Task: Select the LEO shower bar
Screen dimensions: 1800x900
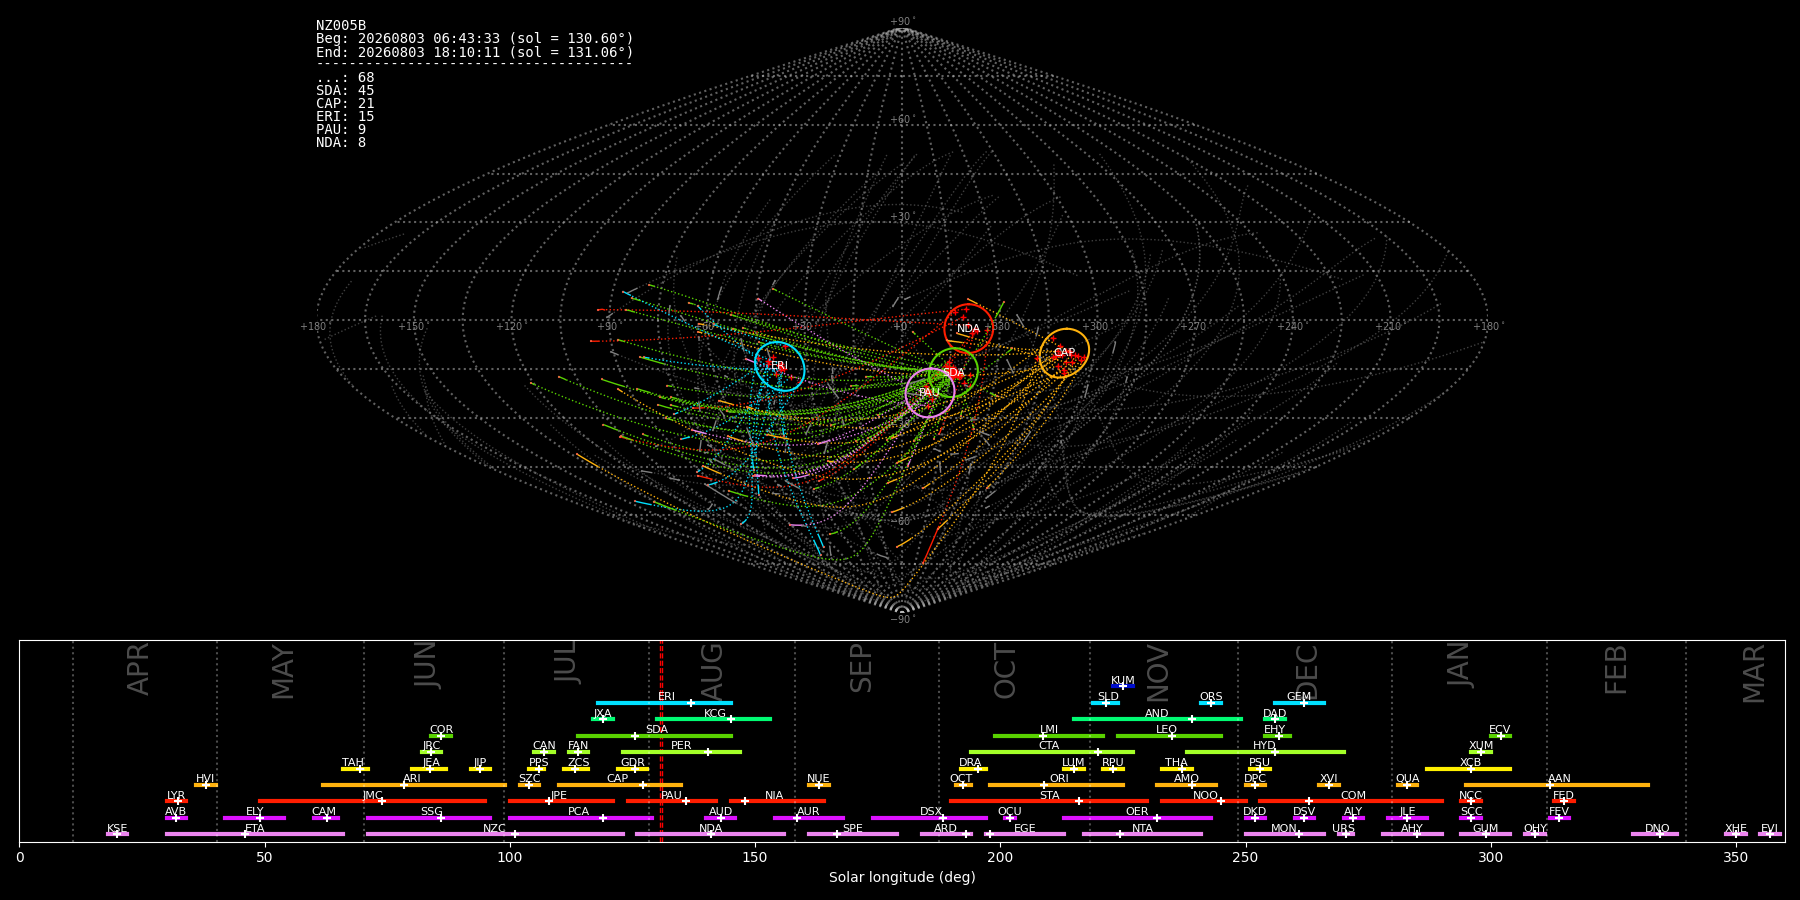Action: (1169, 736)
